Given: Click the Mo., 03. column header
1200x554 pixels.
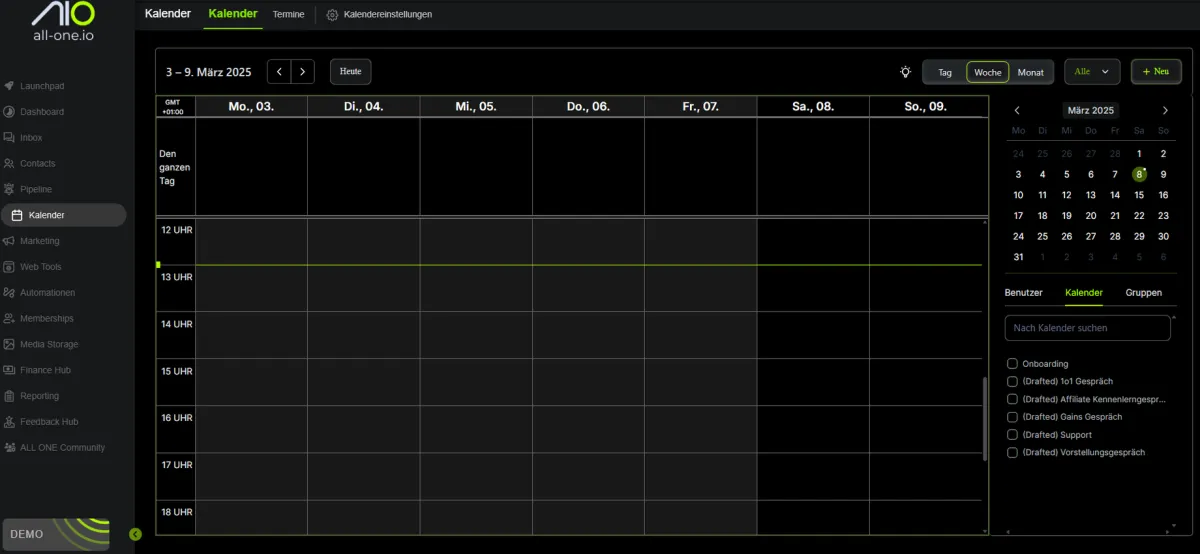Looking at the screenshot, I should point(251,106).
